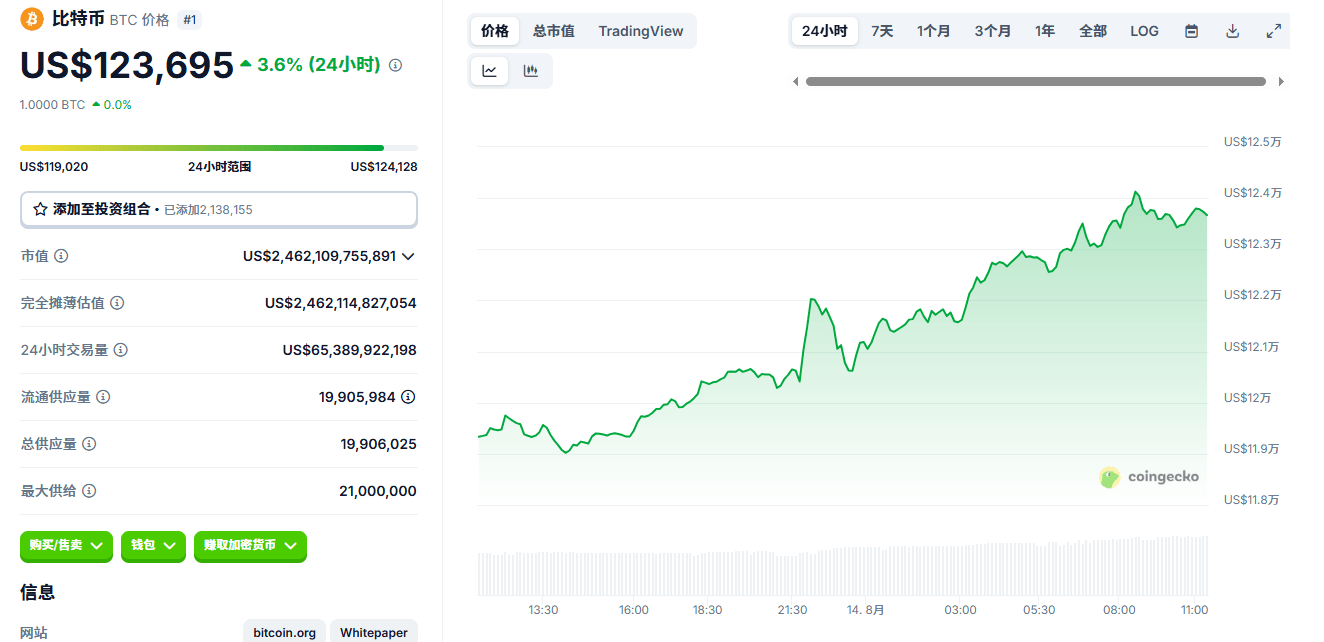Open the calendar date range picker
This screenshot has height=642, width=1324.
point(1191,31)
